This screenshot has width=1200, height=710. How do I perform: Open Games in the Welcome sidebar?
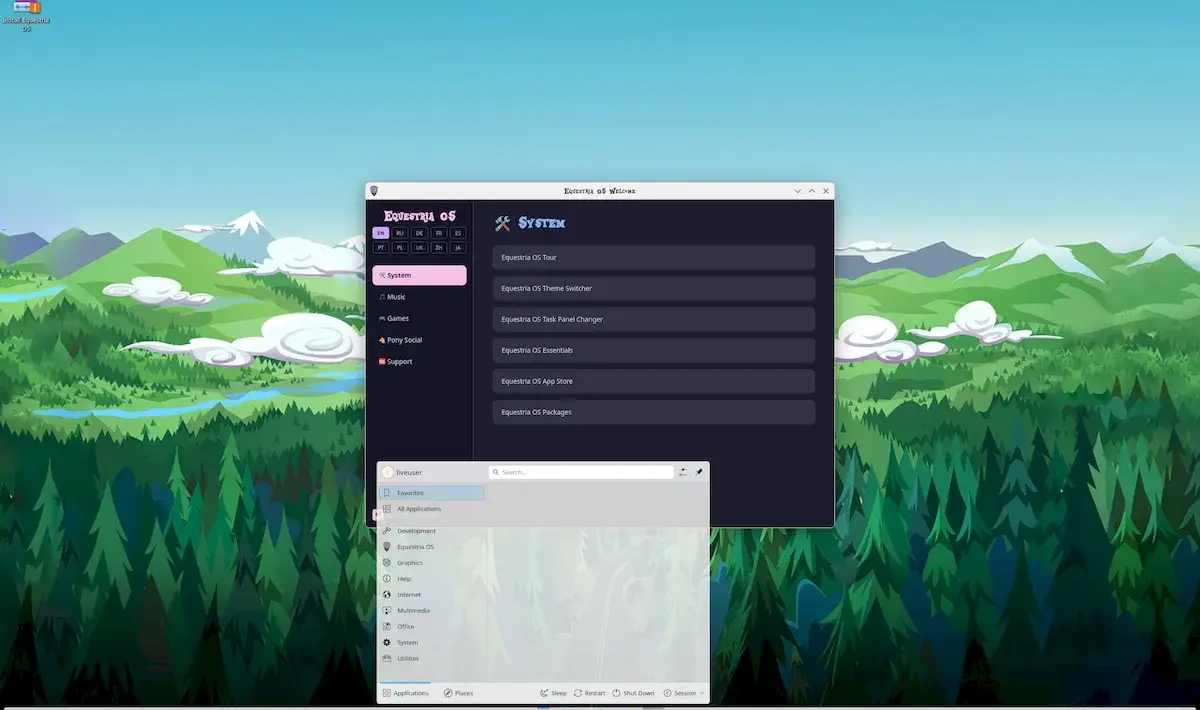click(419, 318)
